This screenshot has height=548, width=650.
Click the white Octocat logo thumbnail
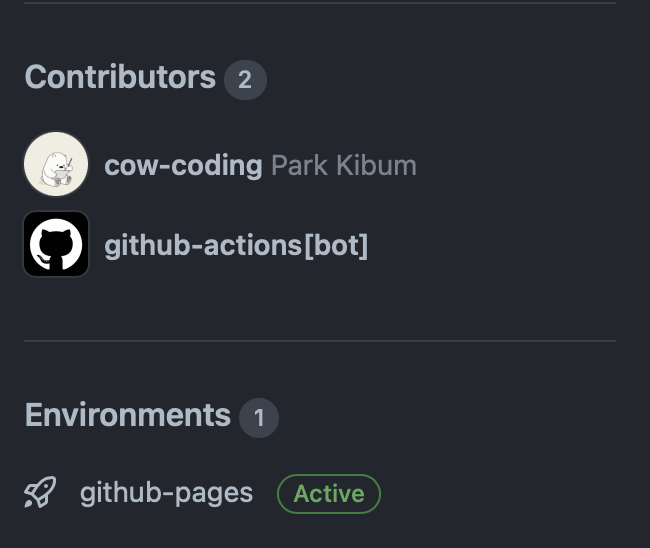coord(56,244)
